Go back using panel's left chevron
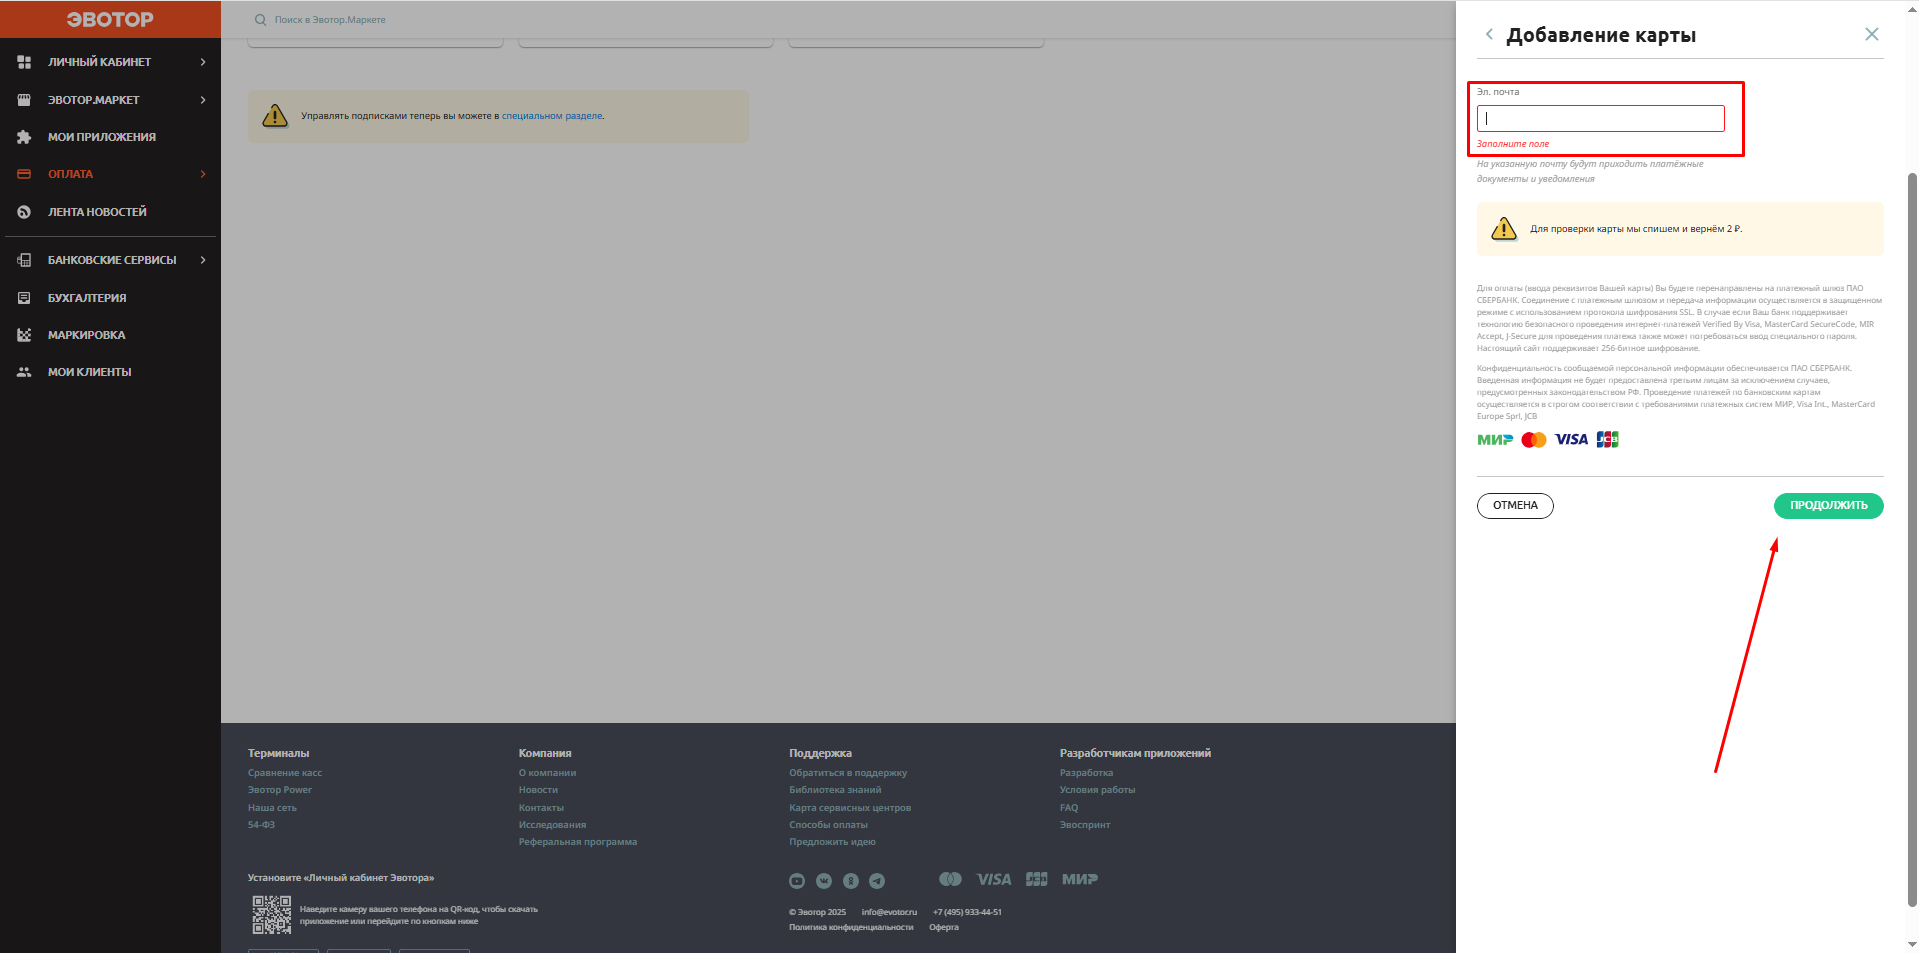The width and height of the screenshot is (1919, 953). click(1489, 34)
